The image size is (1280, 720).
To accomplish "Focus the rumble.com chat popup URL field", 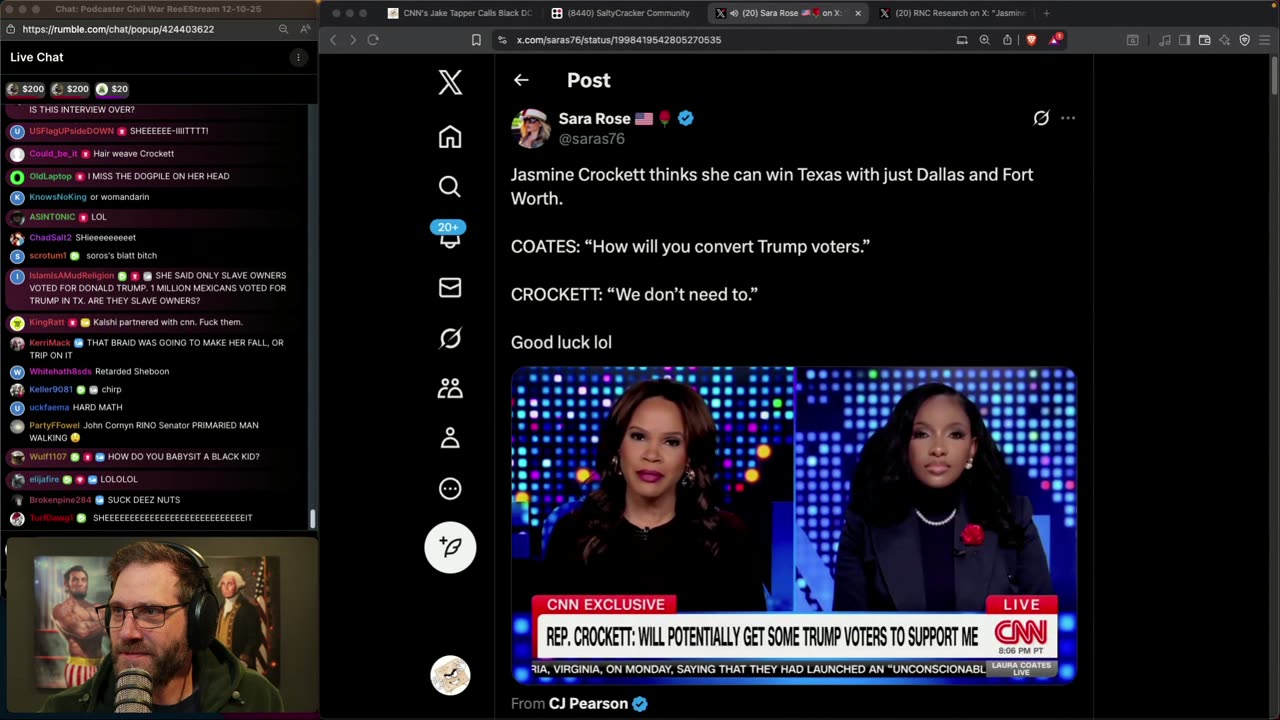I will [118, 30].
